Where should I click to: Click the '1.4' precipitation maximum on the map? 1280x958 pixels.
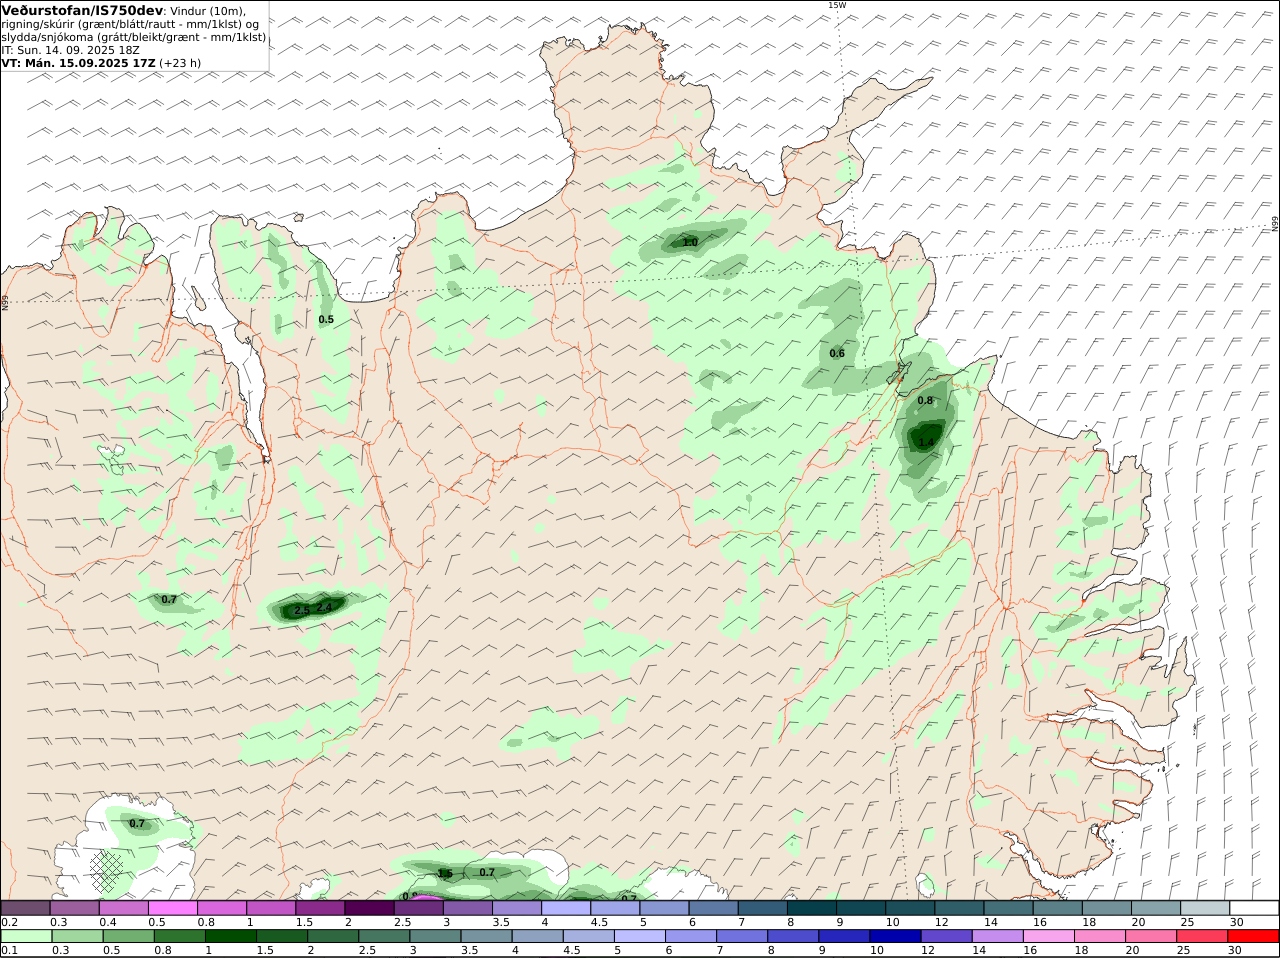(x=926, y=441)
